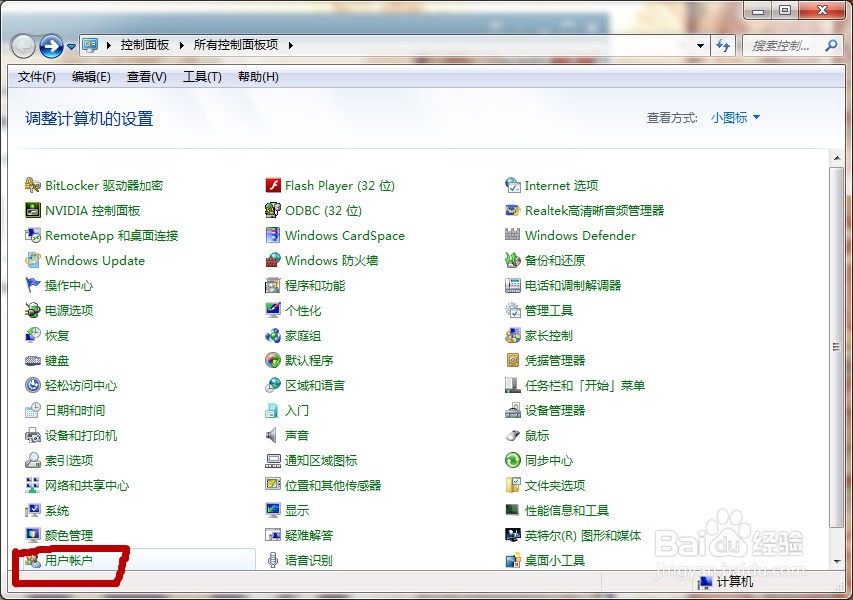This screenshot has height=600, width=853.
Task: Open the 用户帐户 icon
Action: [x=33, y=561]
